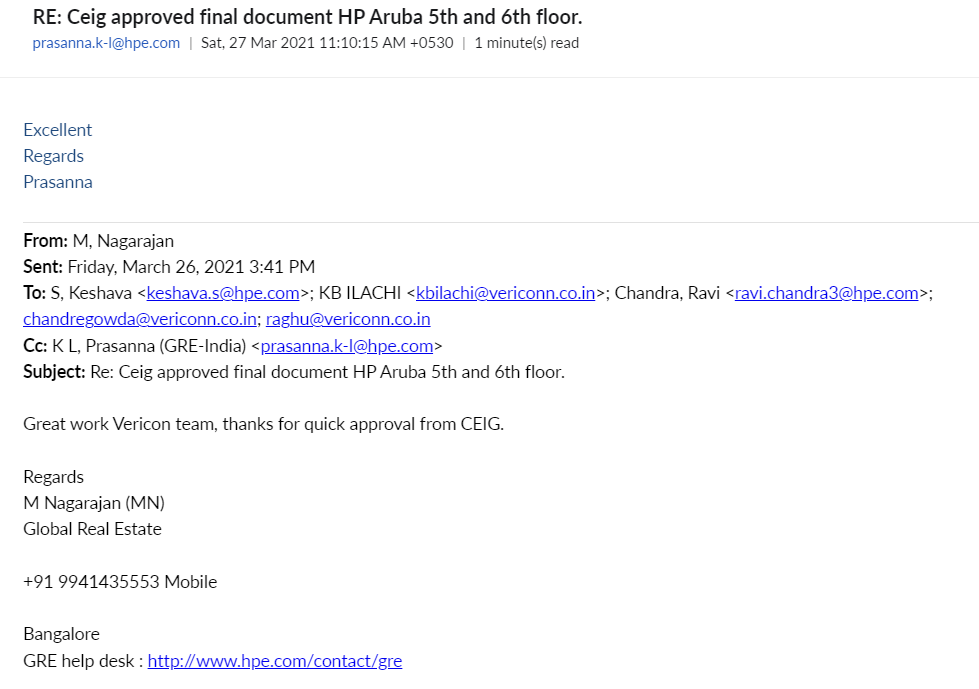This screenshot has width=979, height=689.
Task: Click the Sent date Friday, March 26
Action: tap(192, 267)
